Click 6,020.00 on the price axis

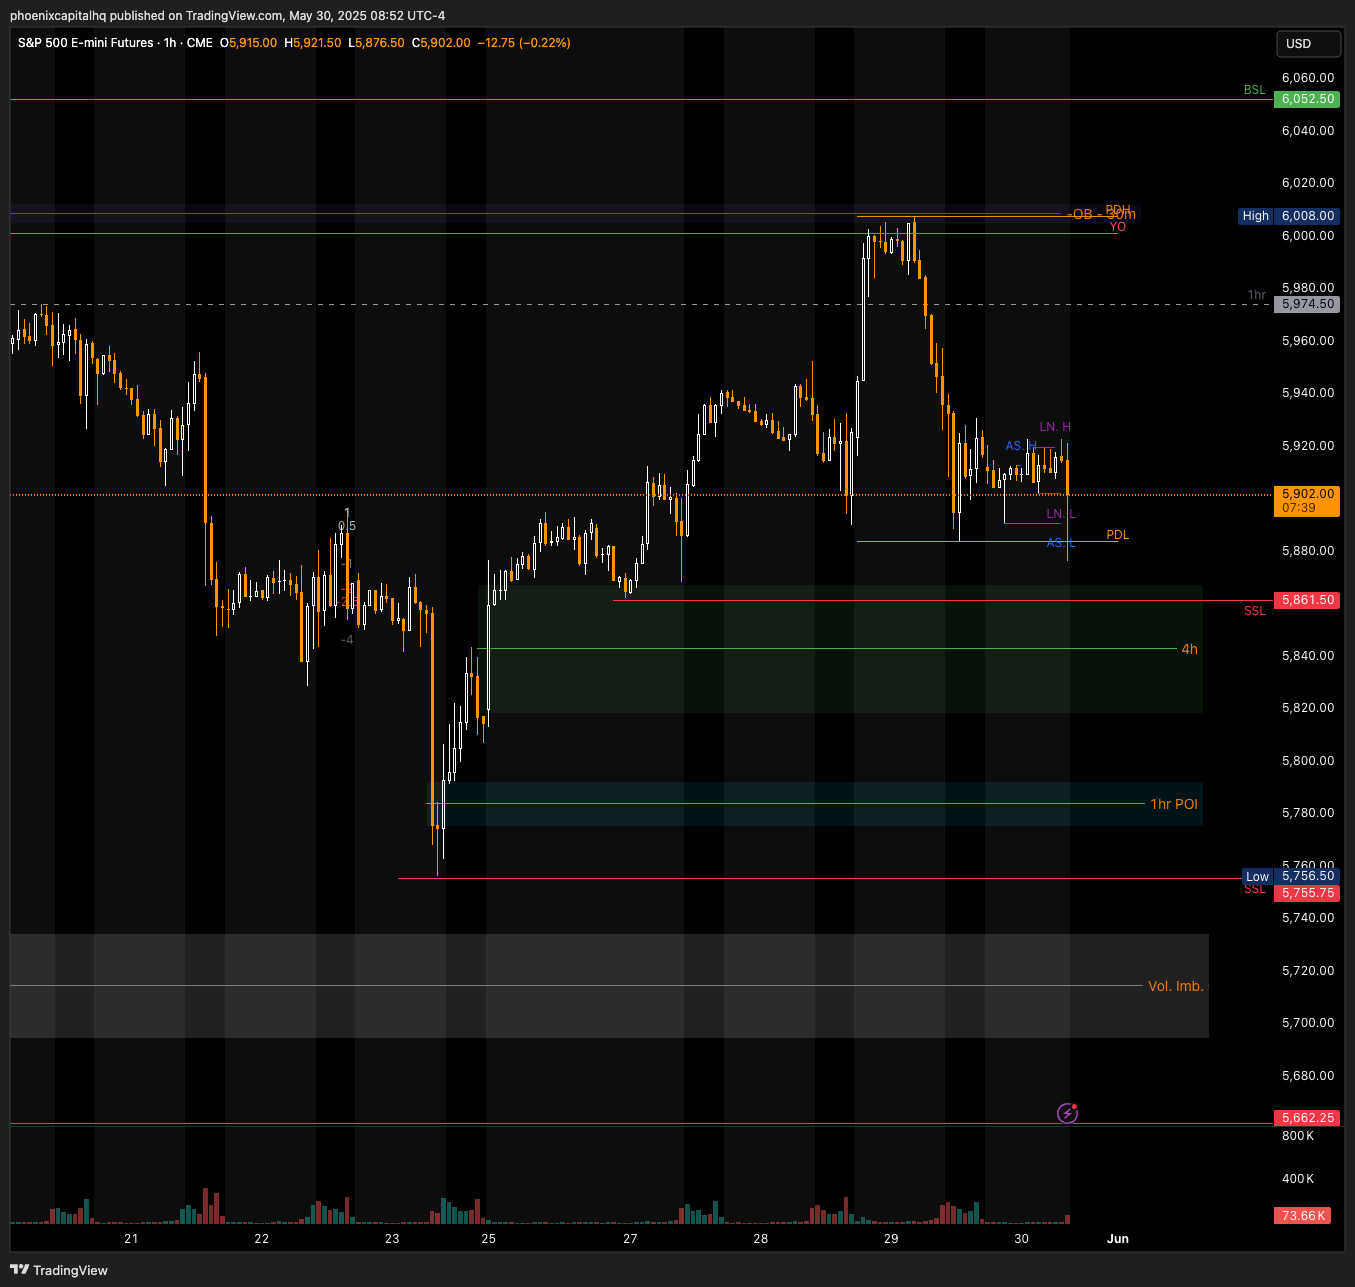(1308, 183)
